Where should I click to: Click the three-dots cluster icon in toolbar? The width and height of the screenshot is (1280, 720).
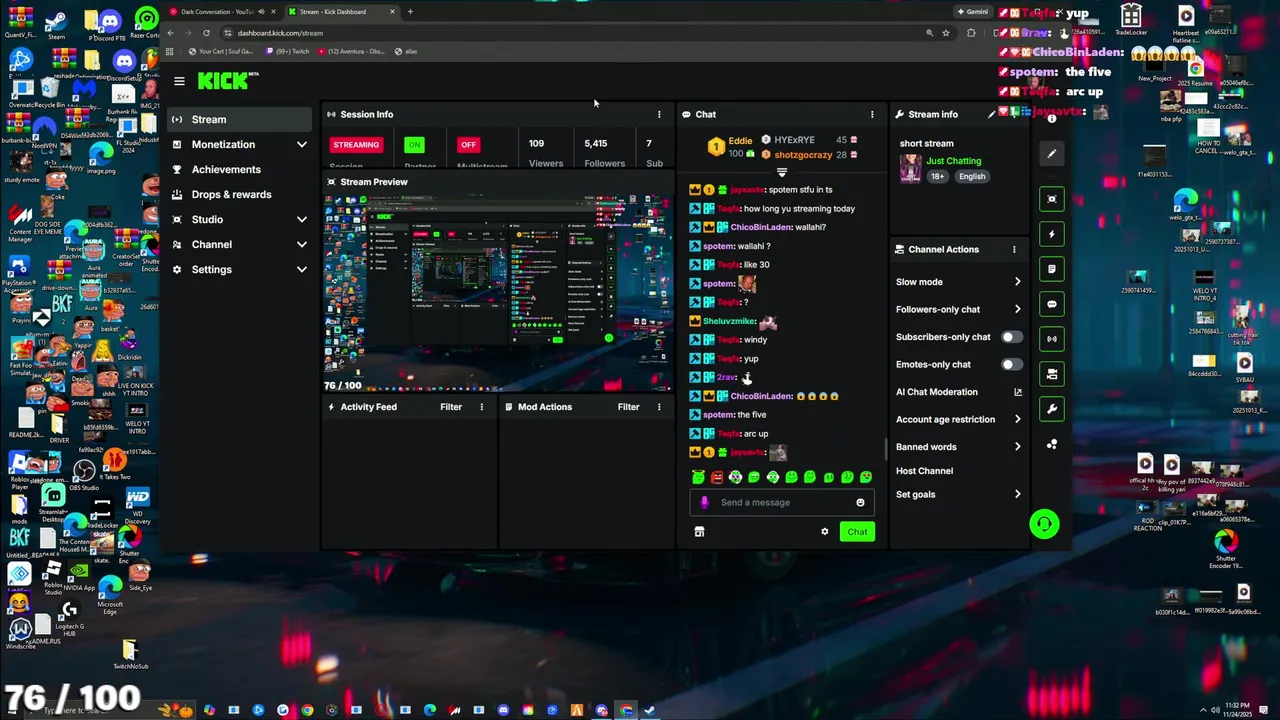tap(1052, 445)
